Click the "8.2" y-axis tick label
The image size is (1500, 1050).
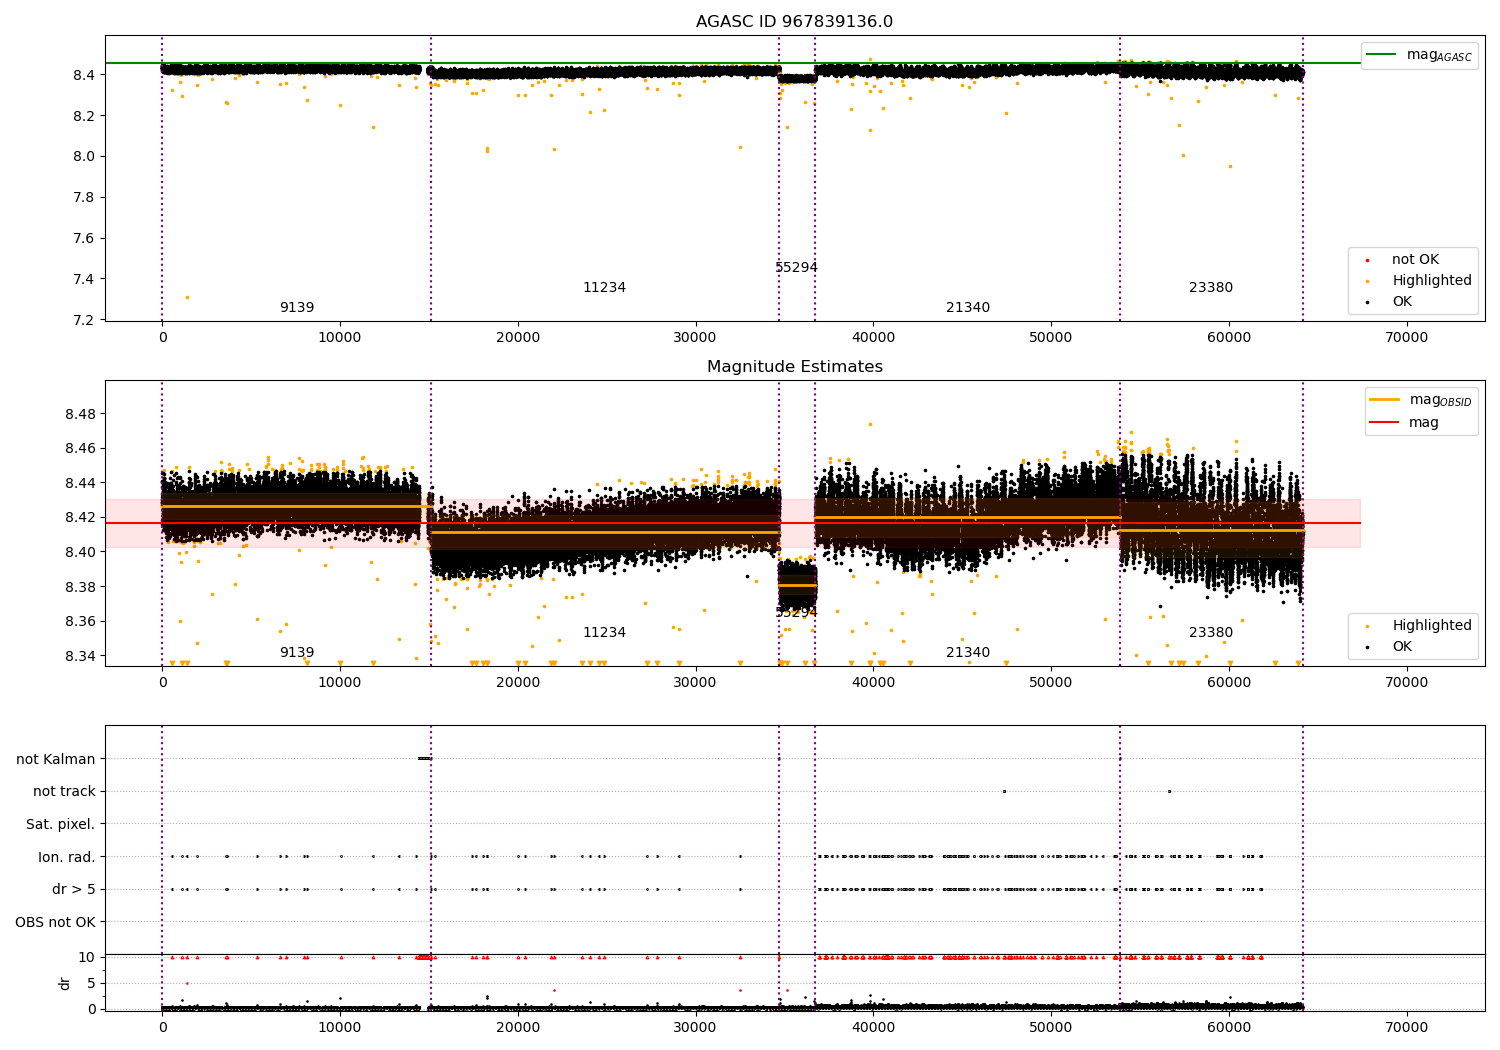pyautogui.click(x=84, y=116)
